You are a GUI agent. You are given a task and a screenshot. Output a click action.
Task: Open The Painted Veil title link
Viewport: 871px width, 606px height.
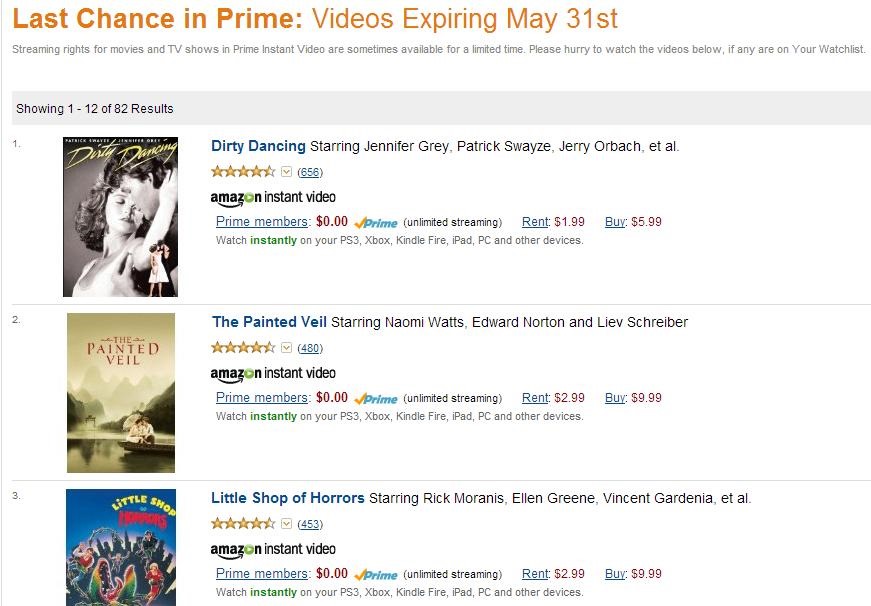pos(269,322)
